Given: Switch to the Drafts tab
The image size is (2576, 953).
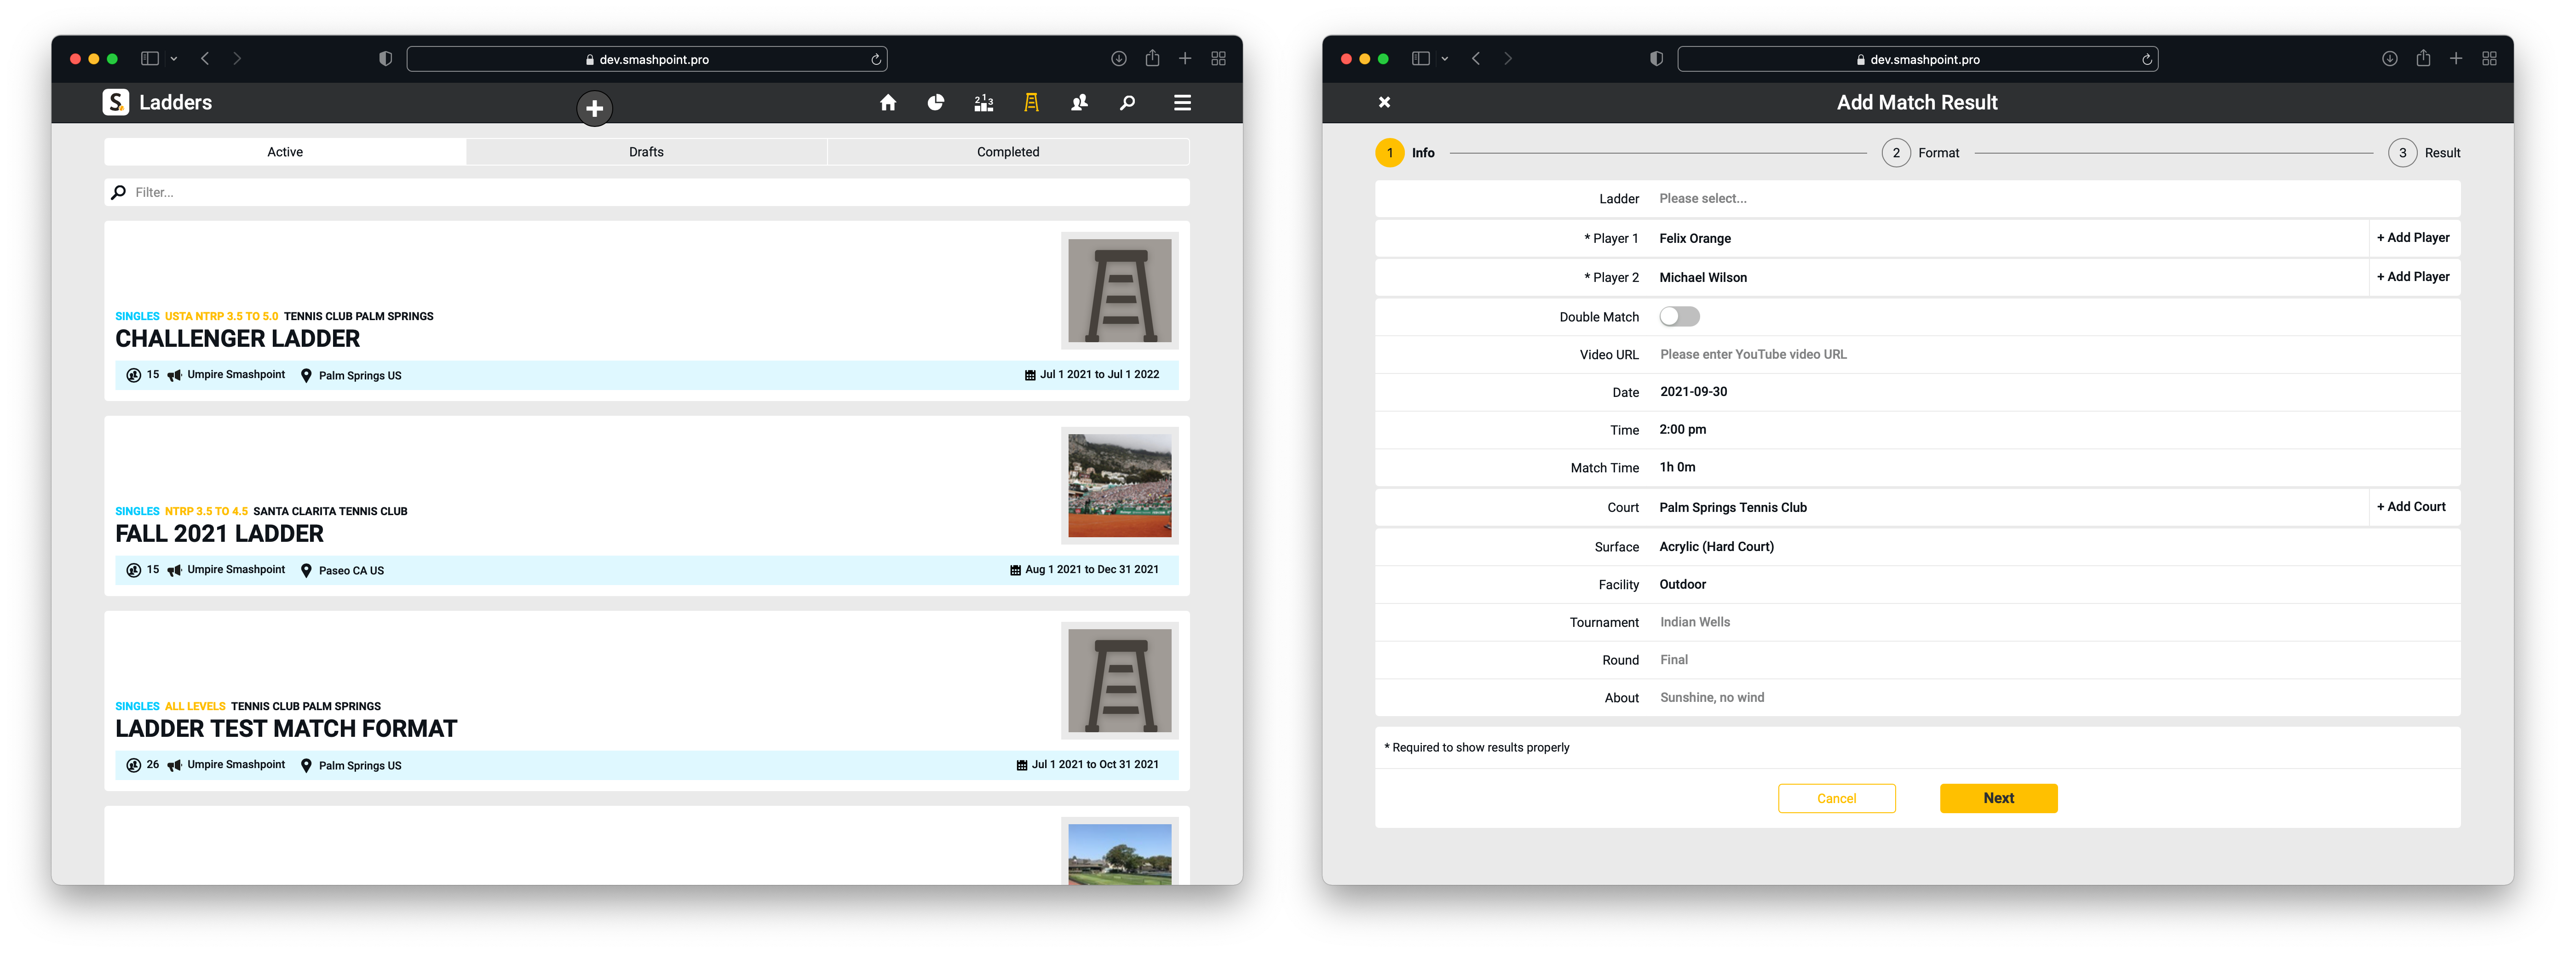Looking at the screenshot, I should pos(646,152).
